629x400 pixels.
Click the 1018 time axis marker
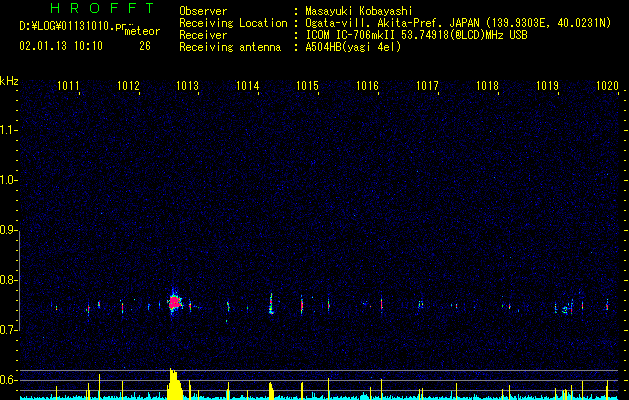pos(487,85)
